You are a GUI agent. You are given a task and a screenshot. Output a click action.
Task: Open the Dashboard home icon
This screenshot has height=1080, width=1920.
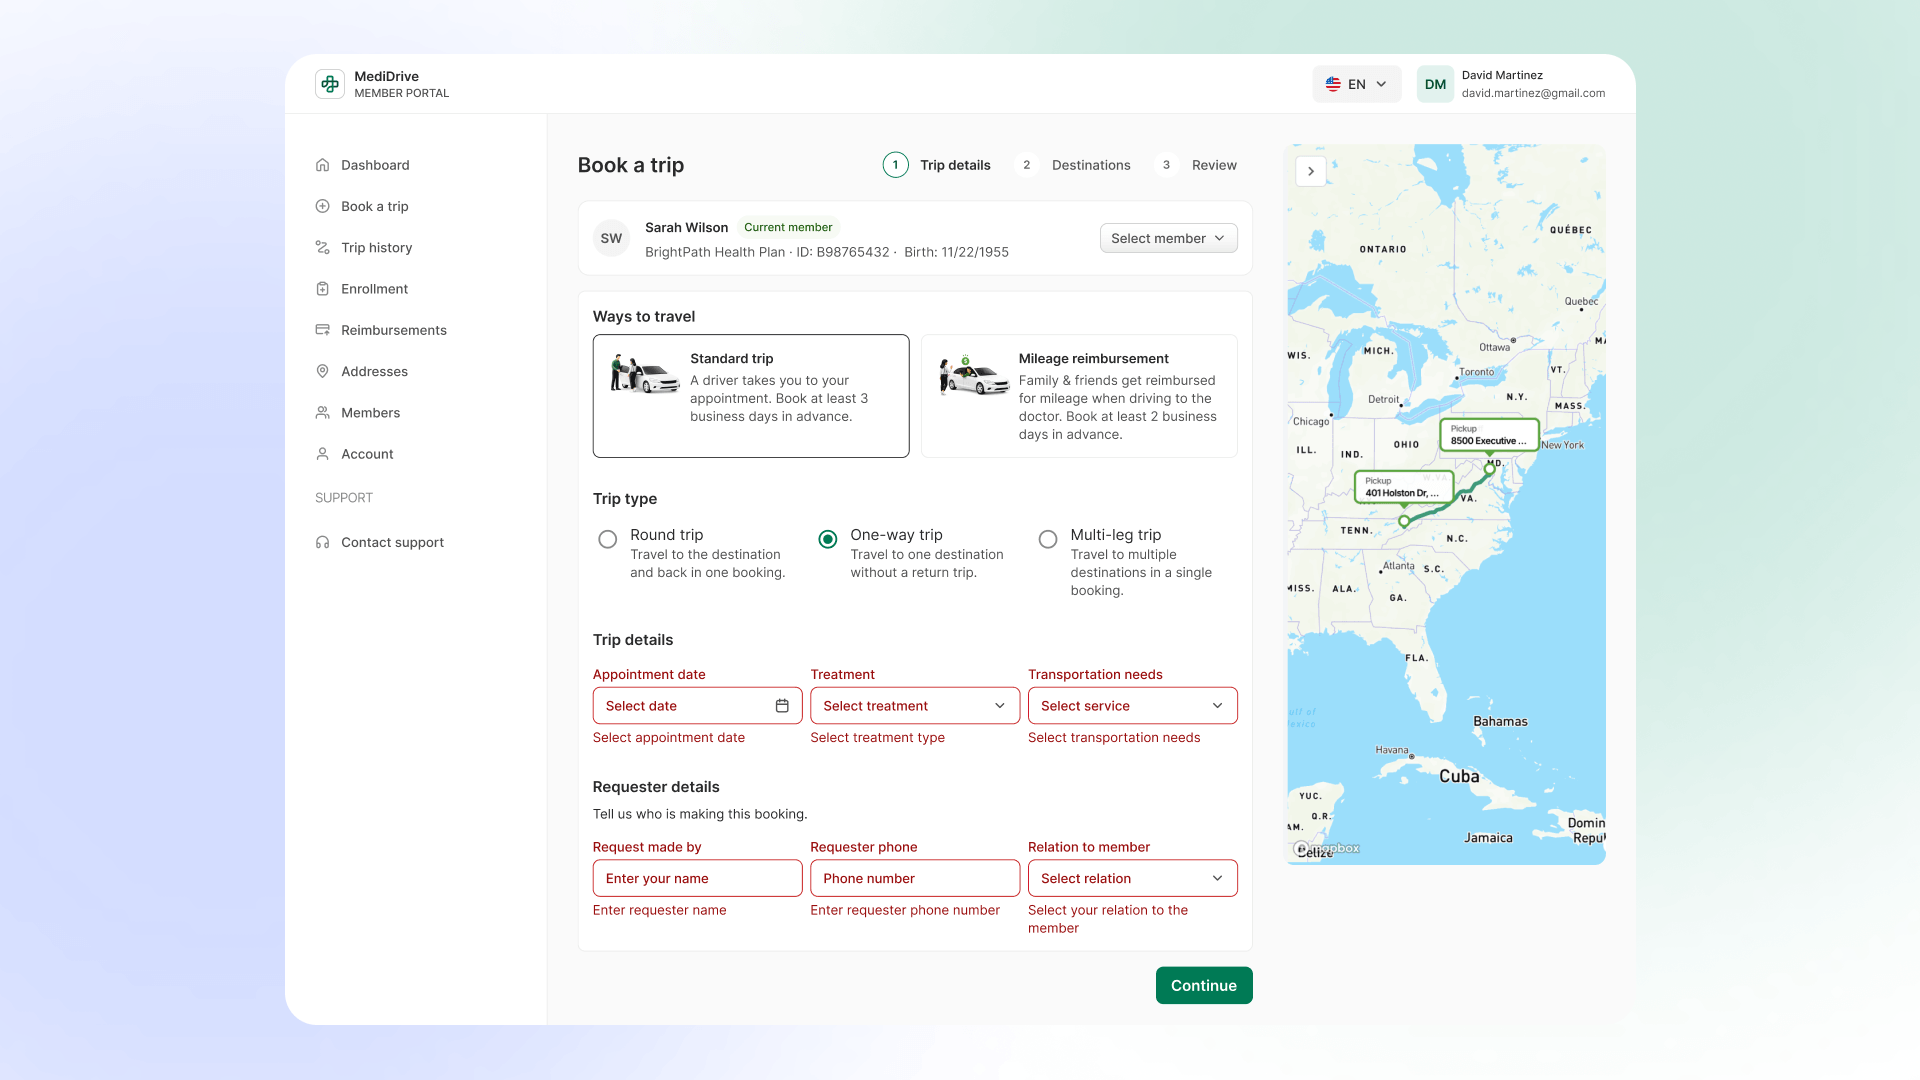coord(322,165)
